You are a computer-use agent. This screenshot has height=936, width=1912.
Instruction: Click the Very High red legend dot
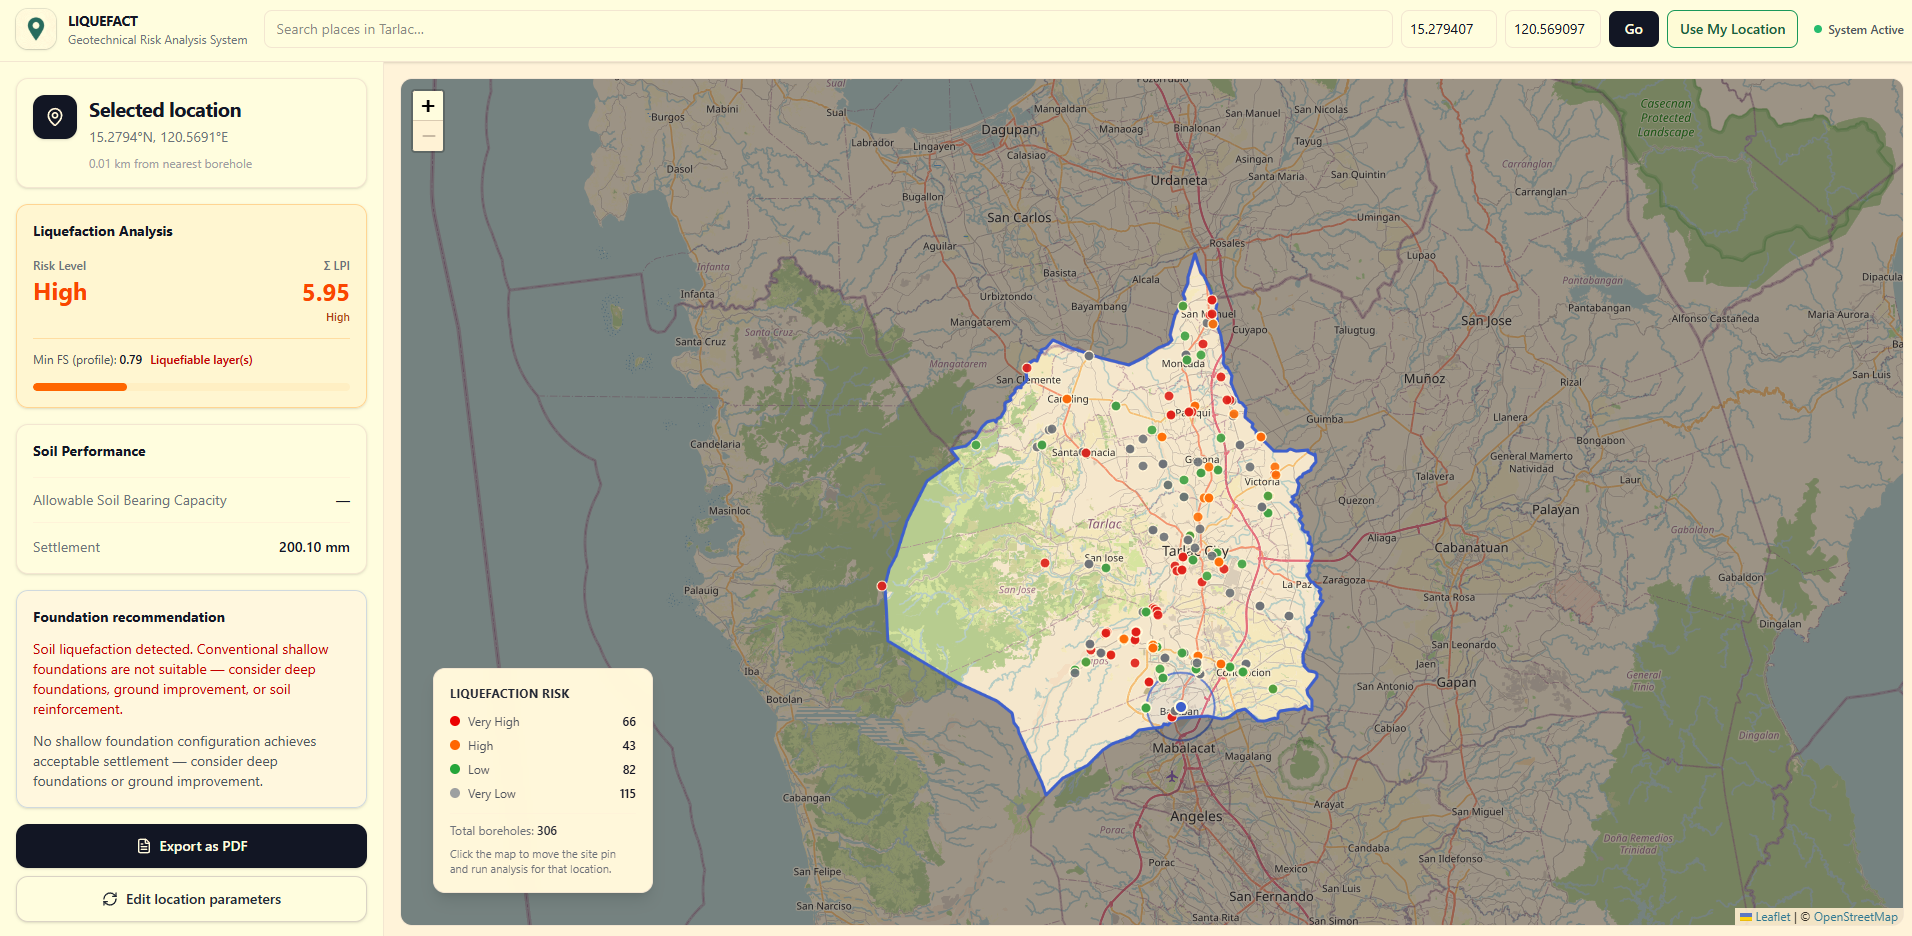click(x=455, y=721)
